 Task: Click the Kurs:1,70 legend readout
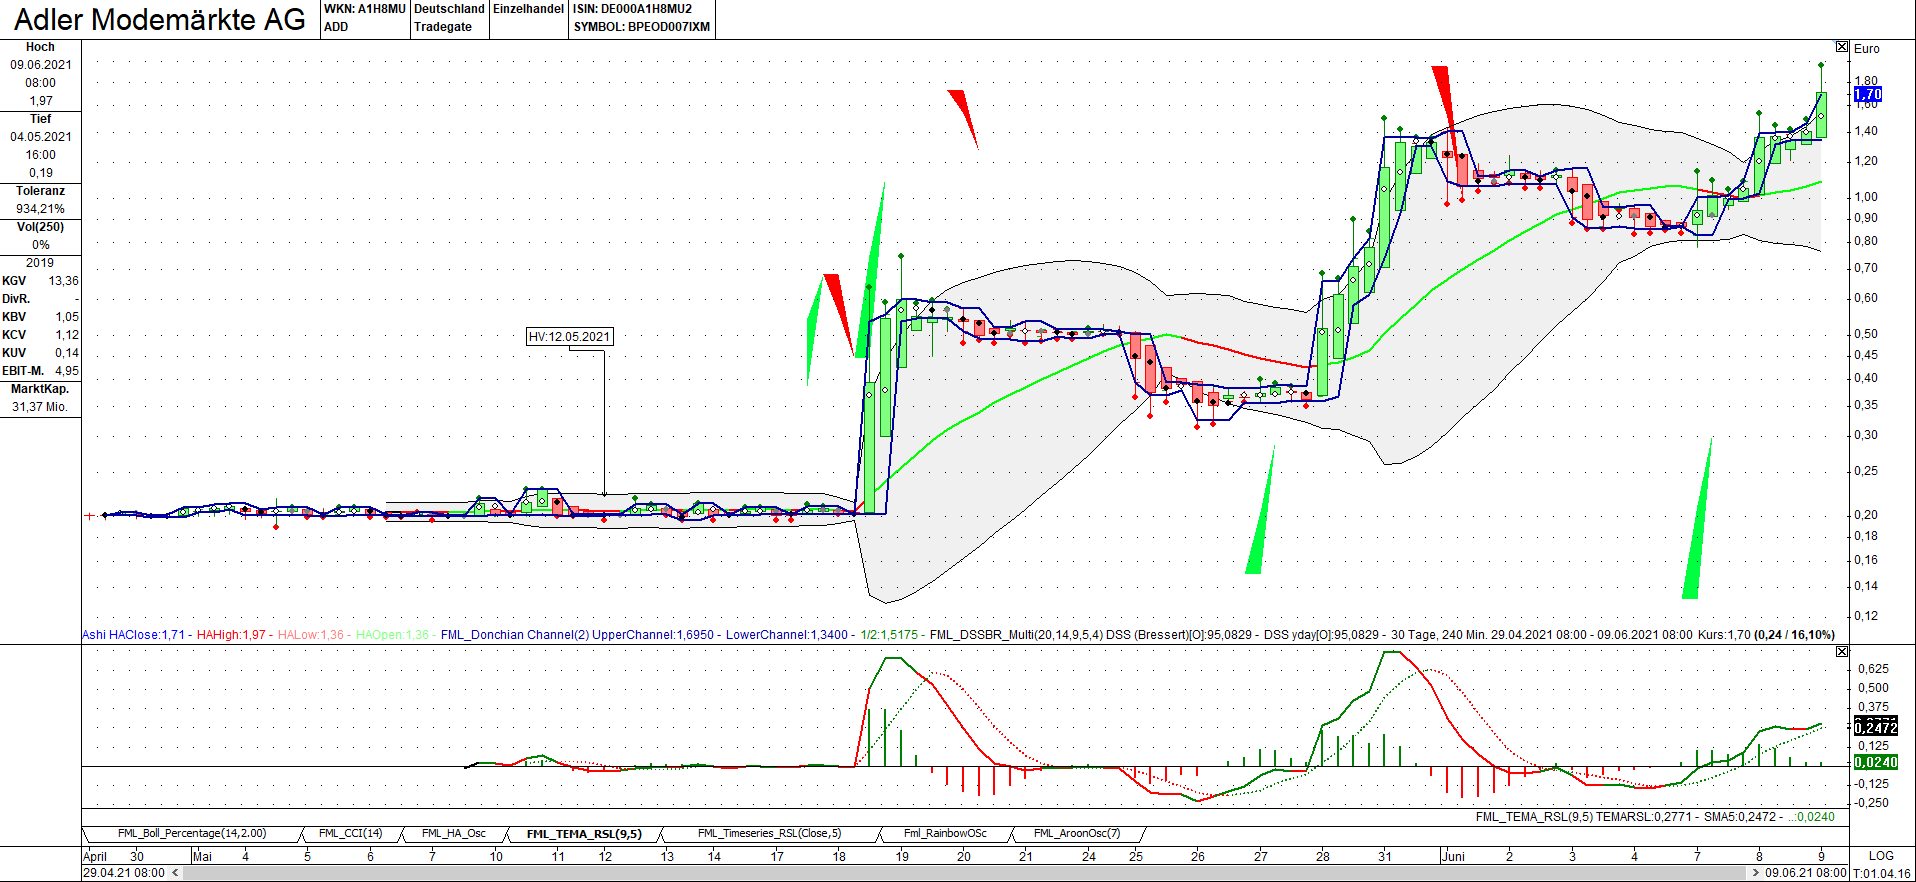coord(1726,635)
